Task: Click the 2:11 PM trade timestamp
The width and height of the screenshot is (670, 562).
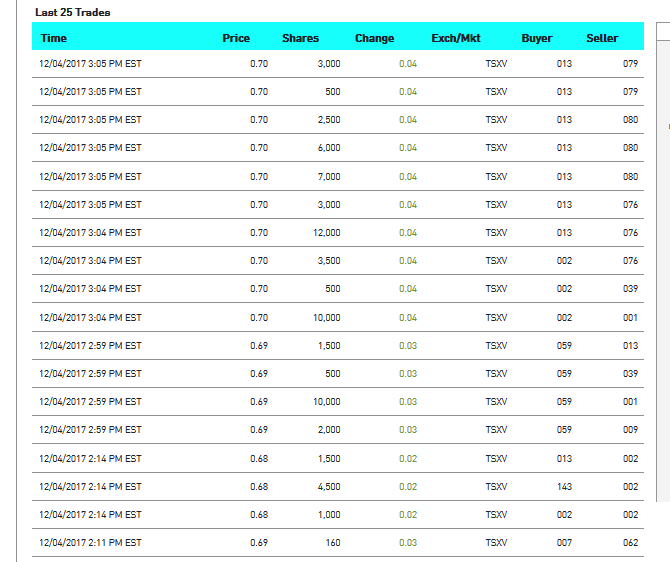Action: [x=90, y=543]
